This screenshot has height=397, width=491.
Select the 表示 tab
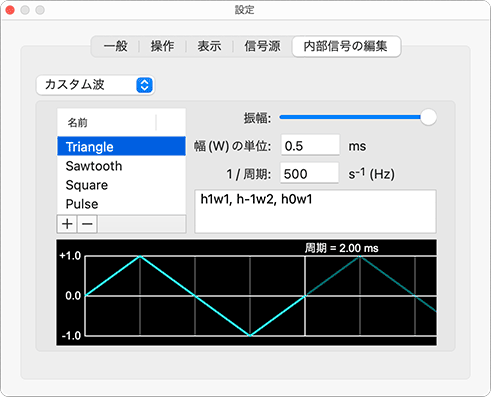[x=209, y=46]
